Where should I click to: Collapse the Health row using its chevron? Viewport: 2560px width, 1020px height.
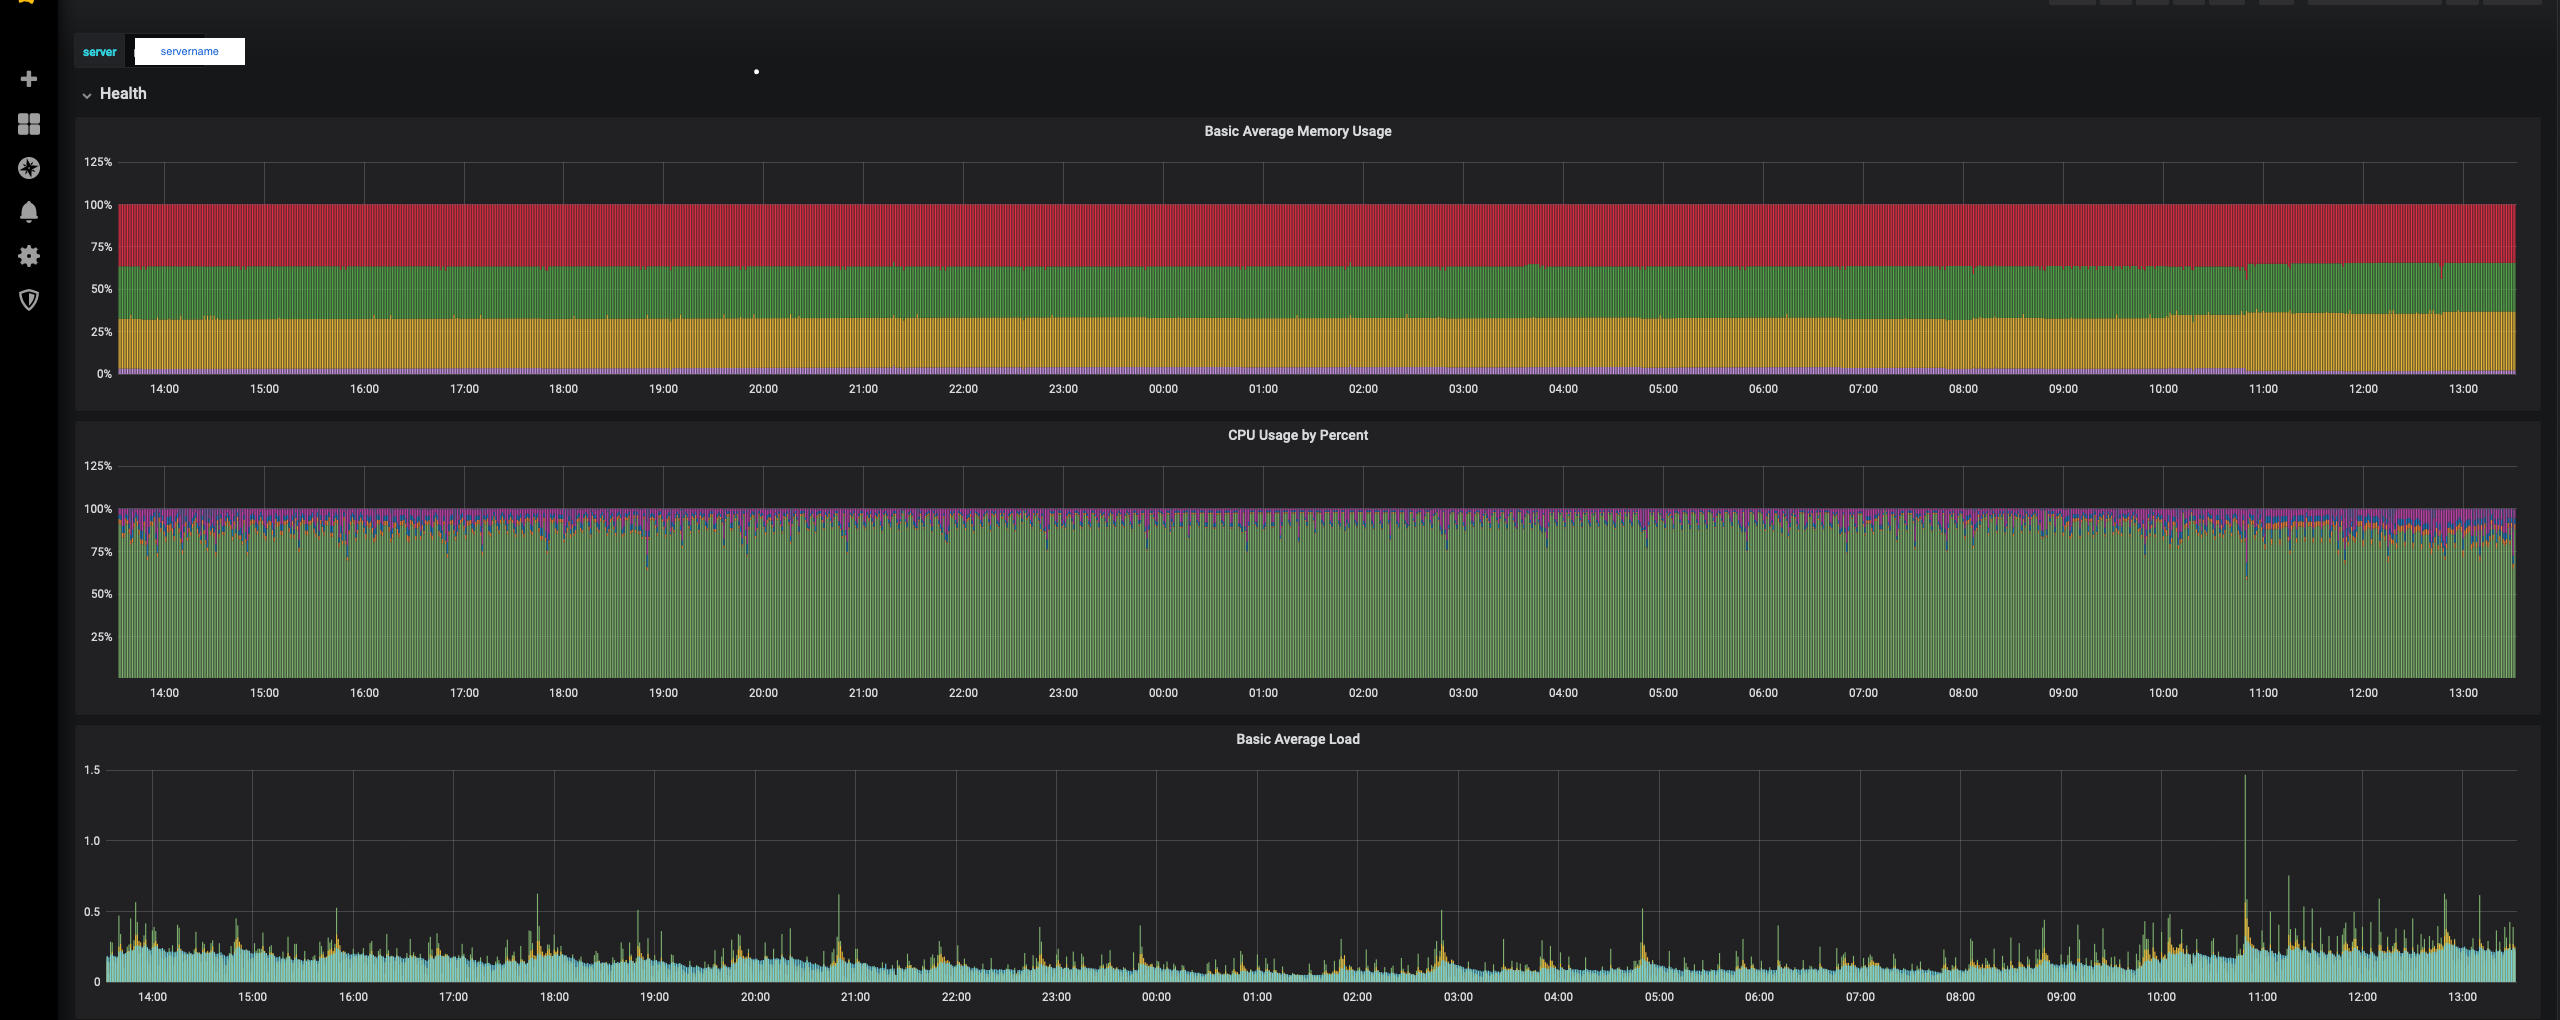coord(87,95)
